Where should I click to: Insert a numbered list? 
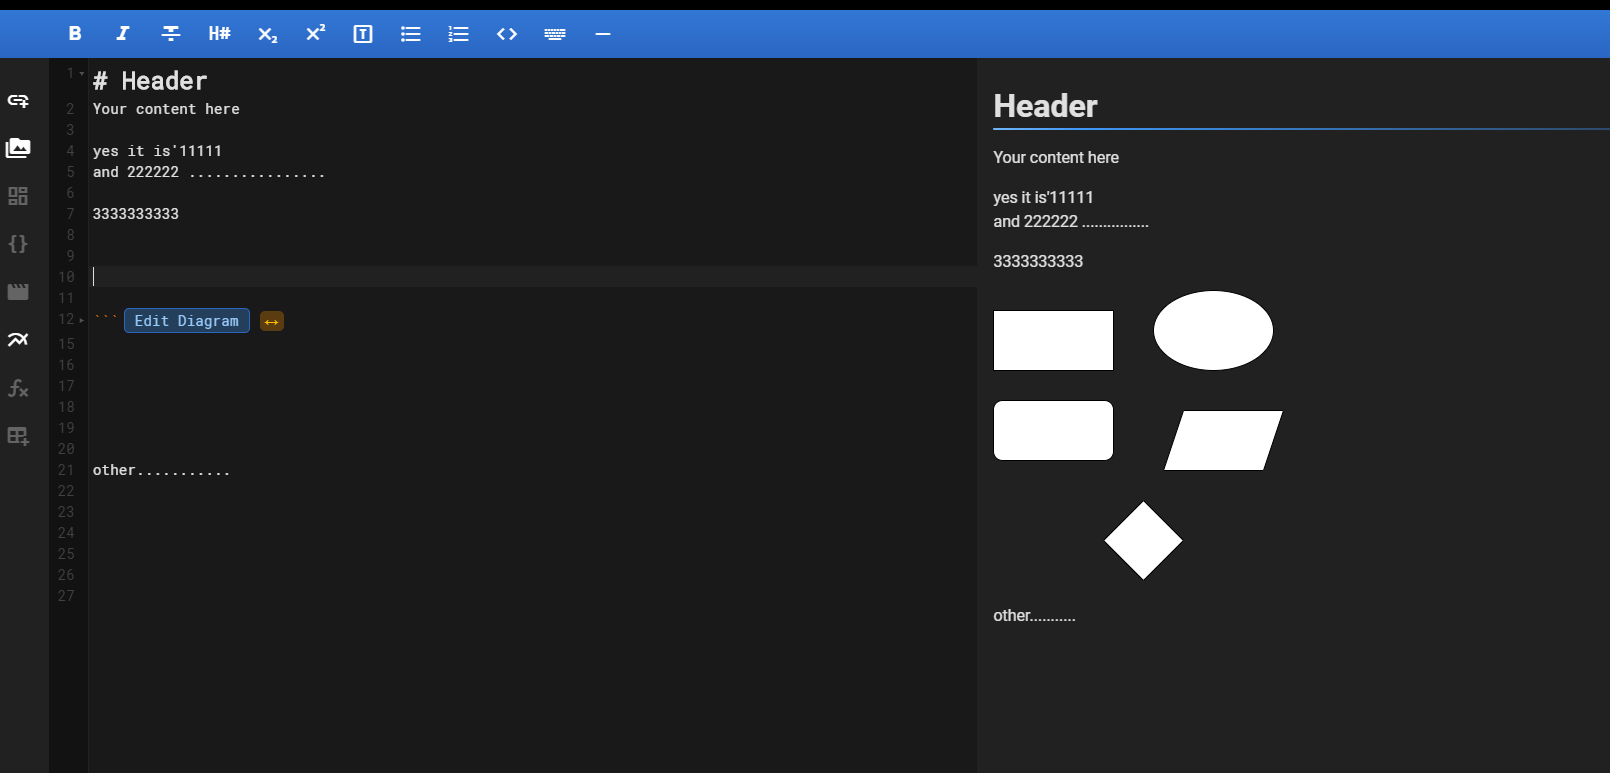tap(459, 34)
